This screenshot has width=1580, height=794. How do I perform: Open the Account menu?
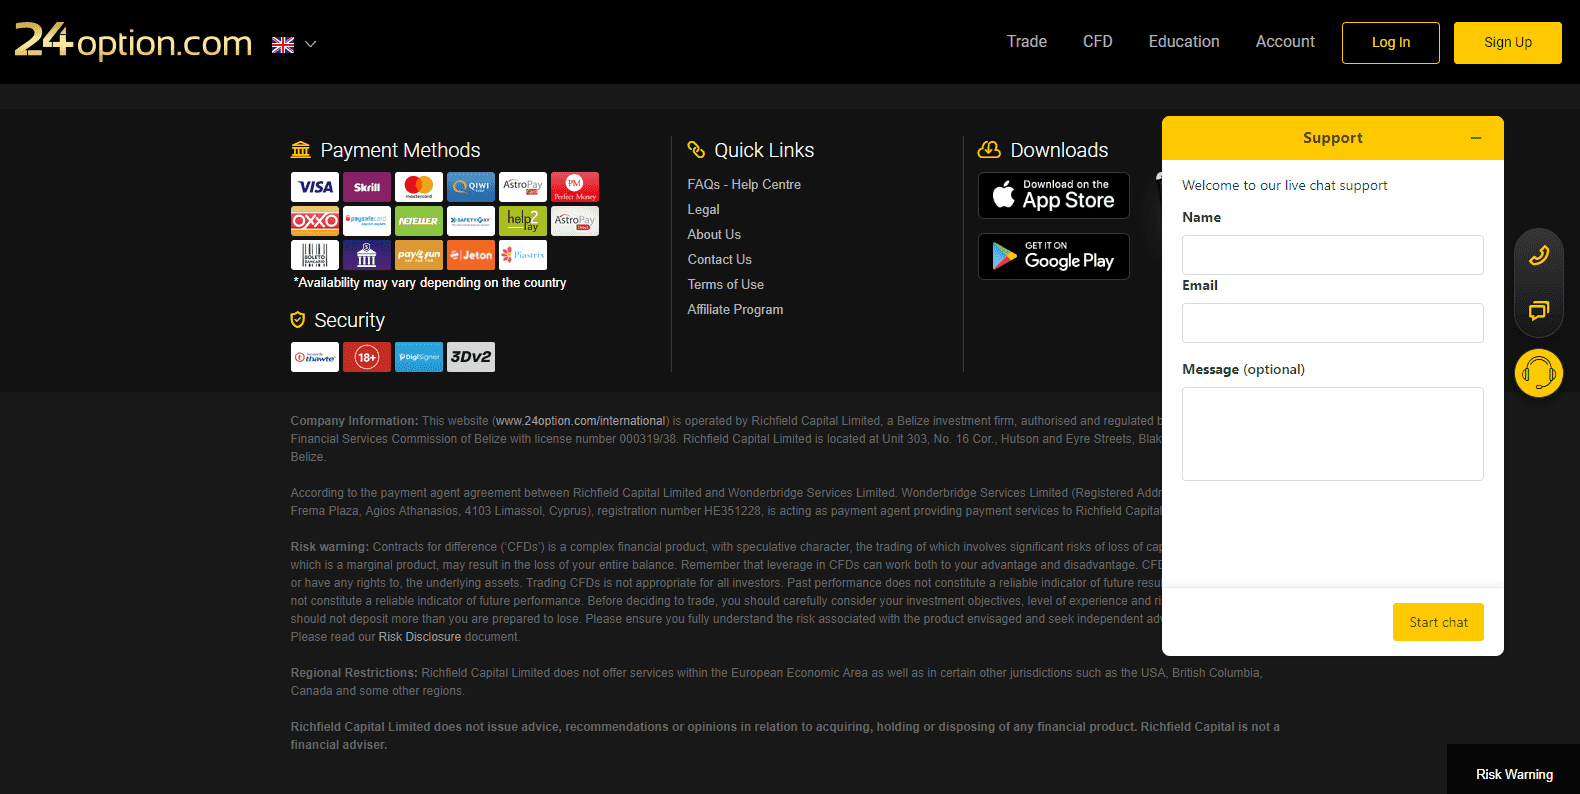1285,41
